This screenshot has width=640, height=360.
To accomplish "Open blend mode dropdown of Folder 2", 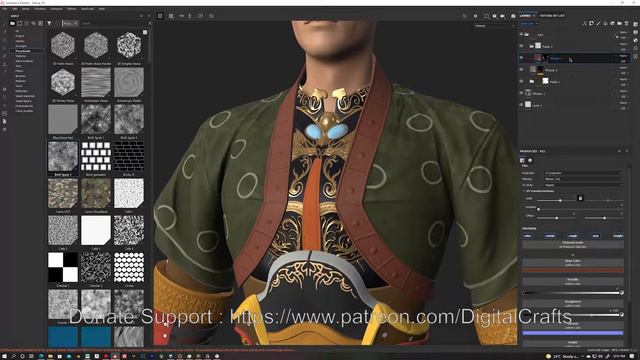I will (x=623, y=44).
